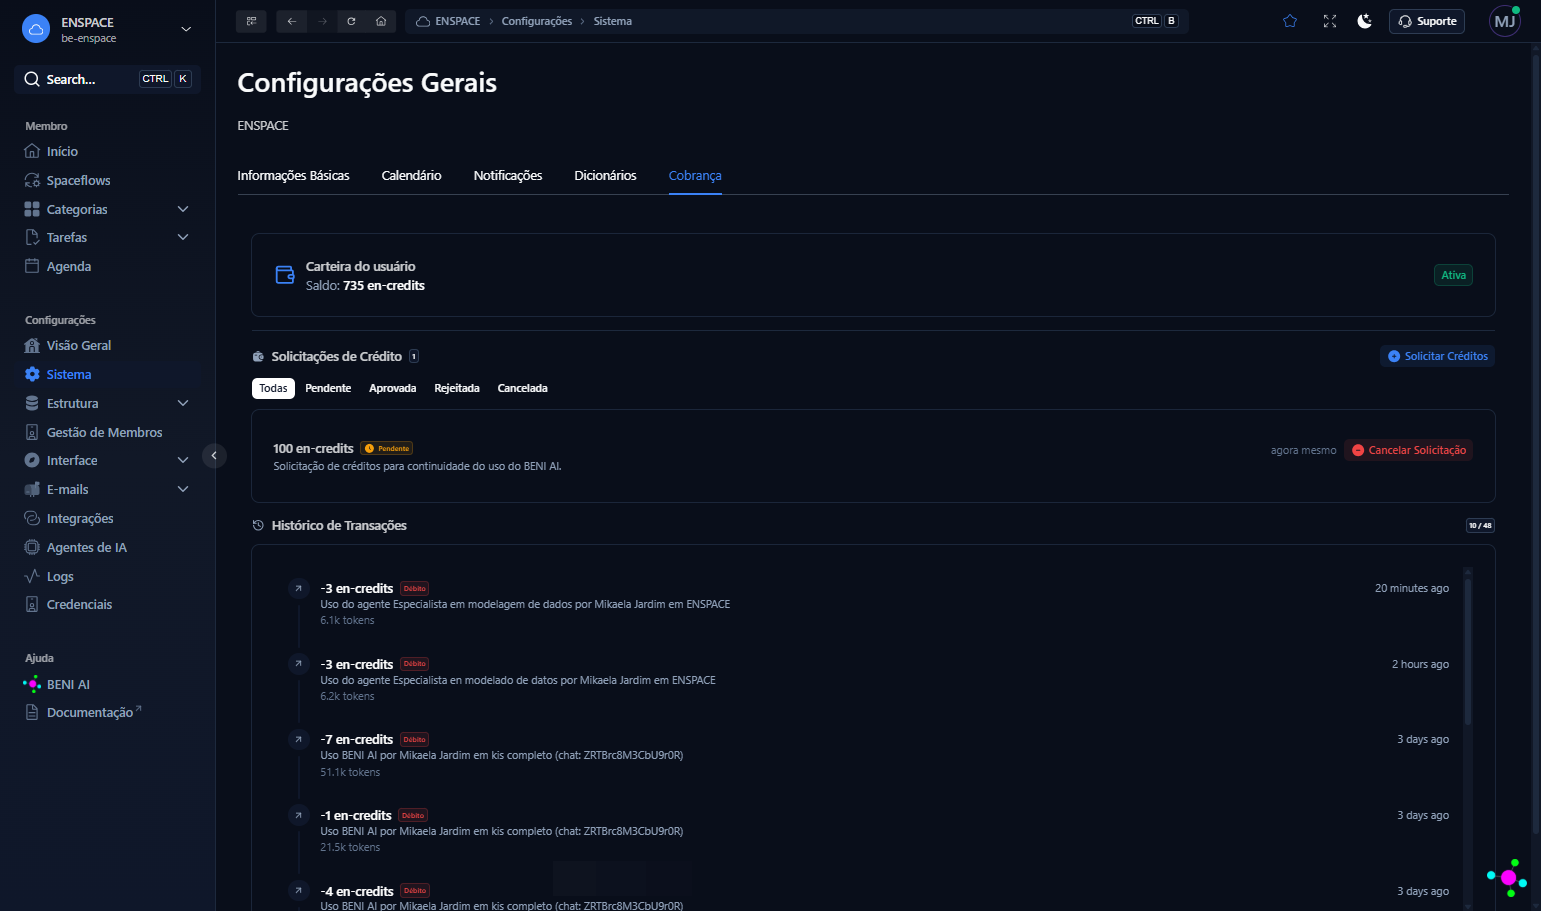This screenshot has height=911, width=1541.
Task: Click arrow icon of 2 hours ago transaction
Action: (298, 664)
